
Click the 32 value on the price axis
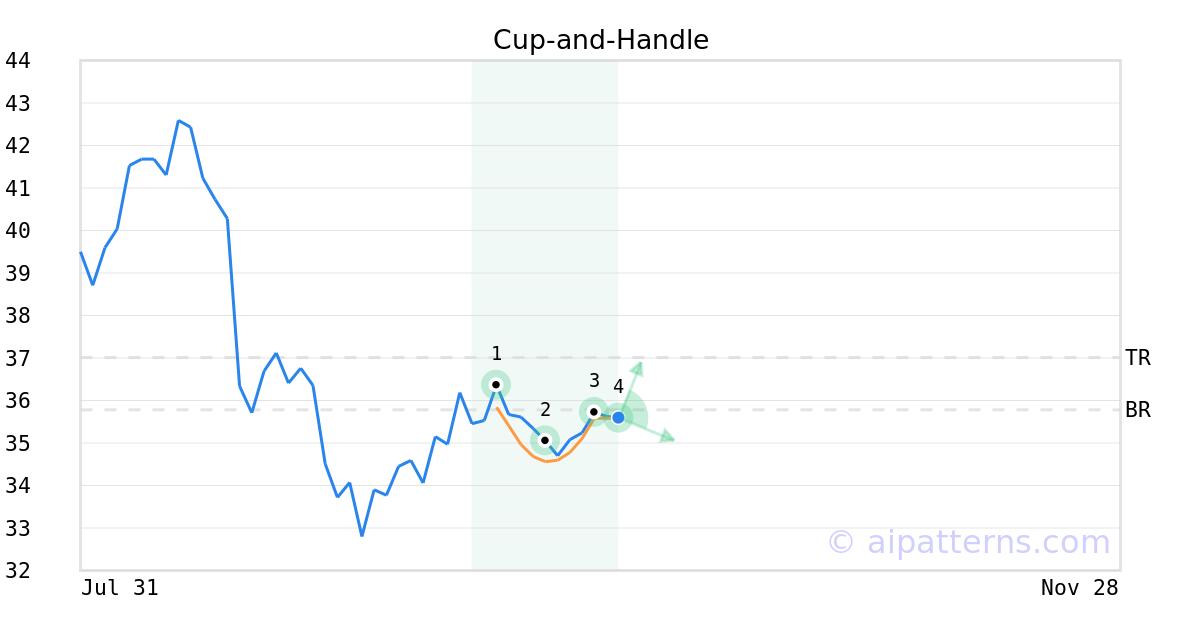[18, 570]
